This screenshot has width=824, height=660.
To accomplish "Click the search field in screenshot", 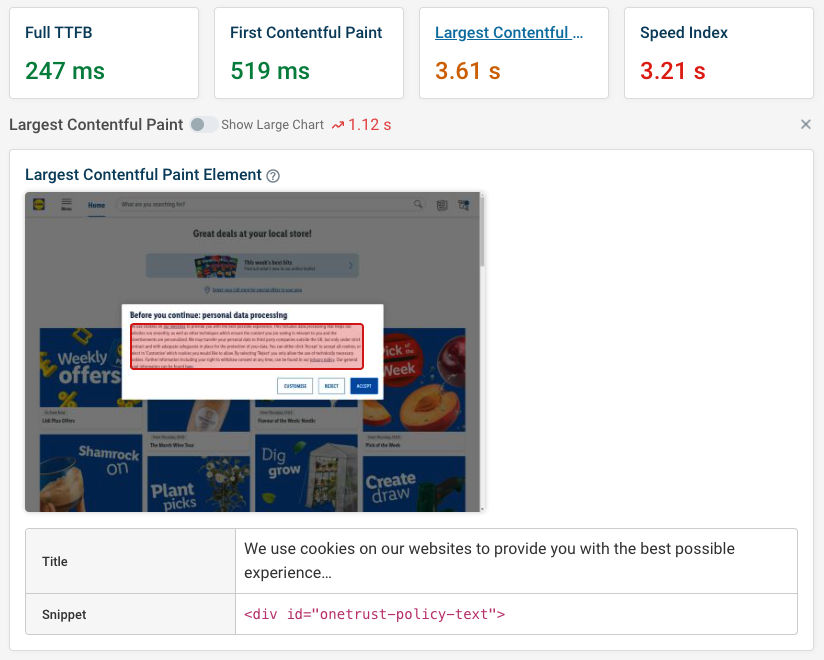I will [x=265, y=204].
